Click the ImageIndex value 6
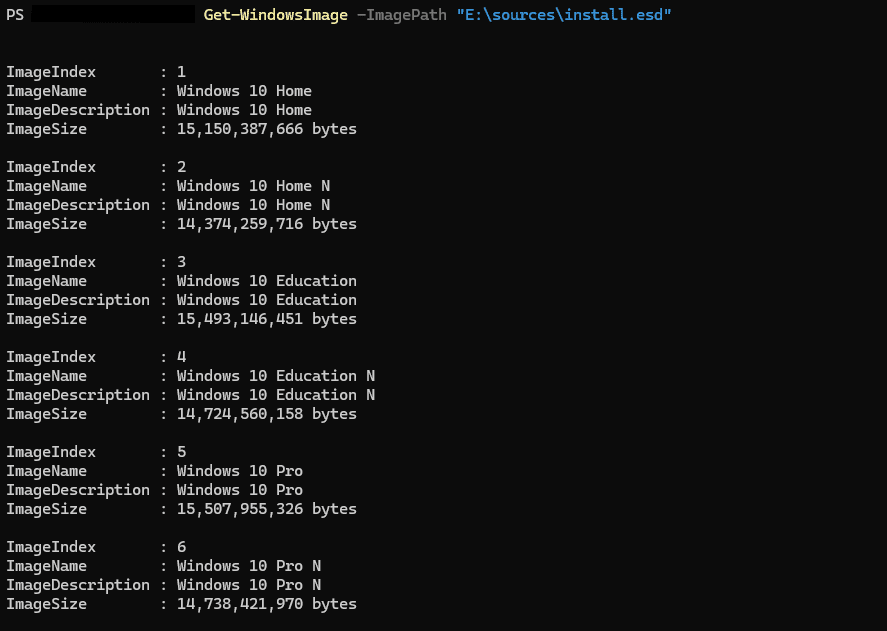Screen dimensions: 887x631 tap(181, 547)
